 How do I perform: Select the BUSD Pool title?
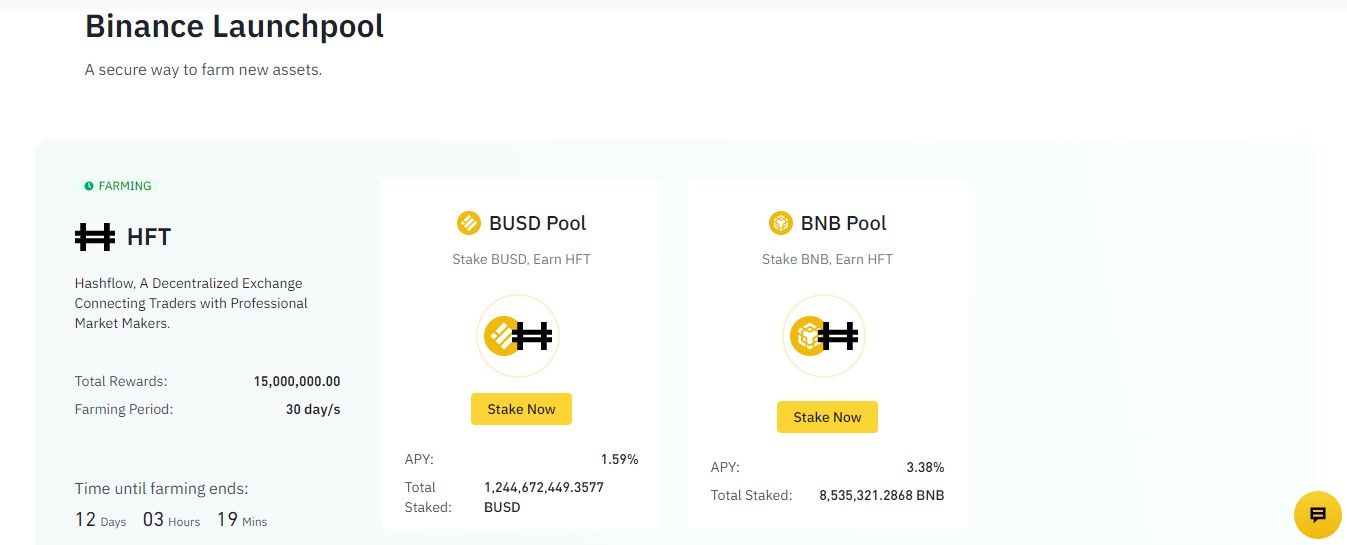coord(537,223)
